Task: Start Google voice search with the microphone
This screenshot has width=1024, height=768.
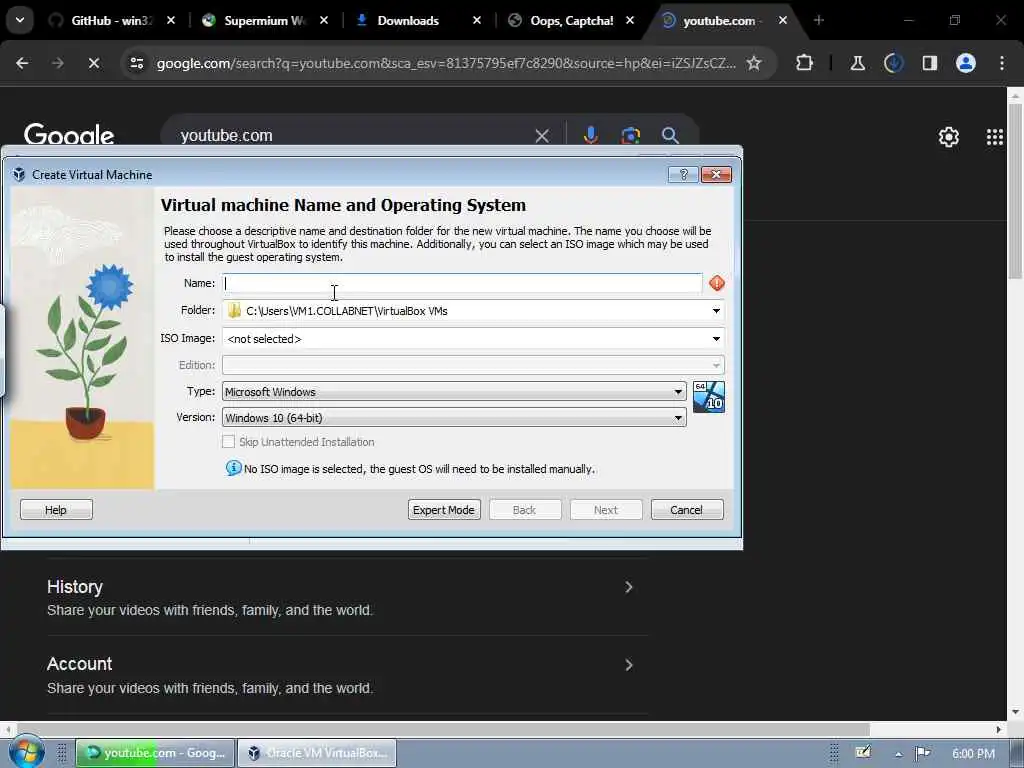Action: 590,135
